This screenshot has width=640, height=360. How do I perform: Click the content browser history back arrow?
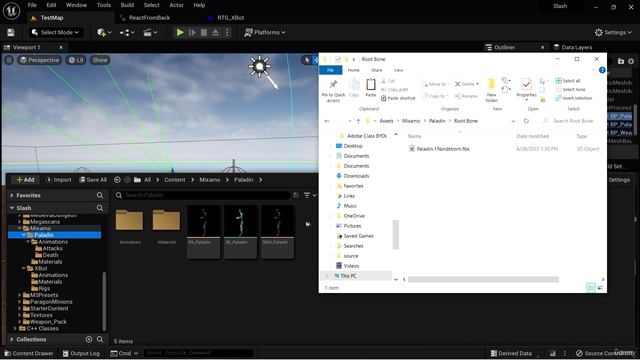click(x=117, y=180)
